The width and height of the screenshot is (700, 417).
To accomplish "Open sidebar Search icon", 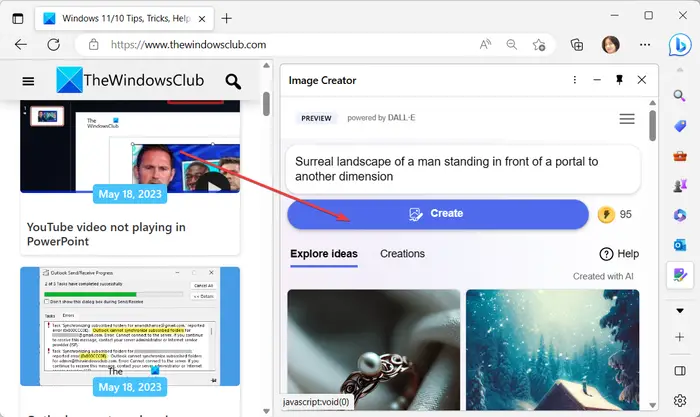I will 679,95.
